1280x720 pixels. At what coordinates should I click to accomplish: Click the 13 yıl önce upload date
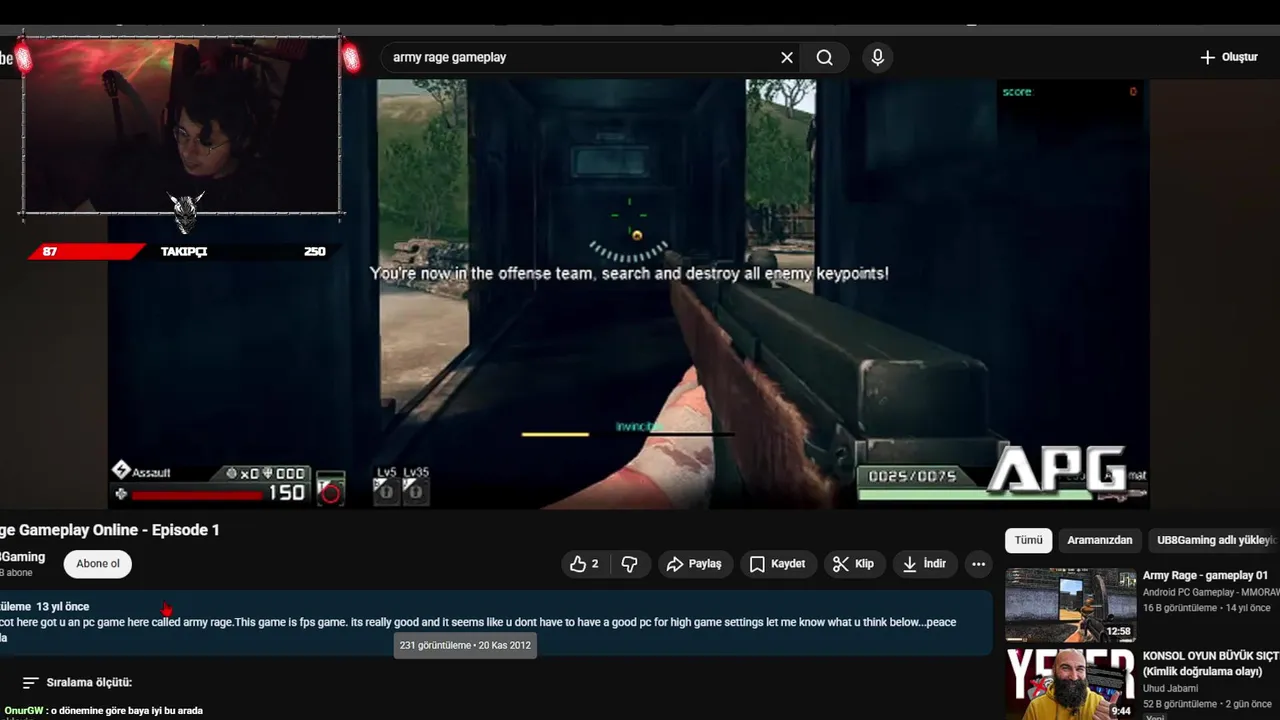pos(63,607)
